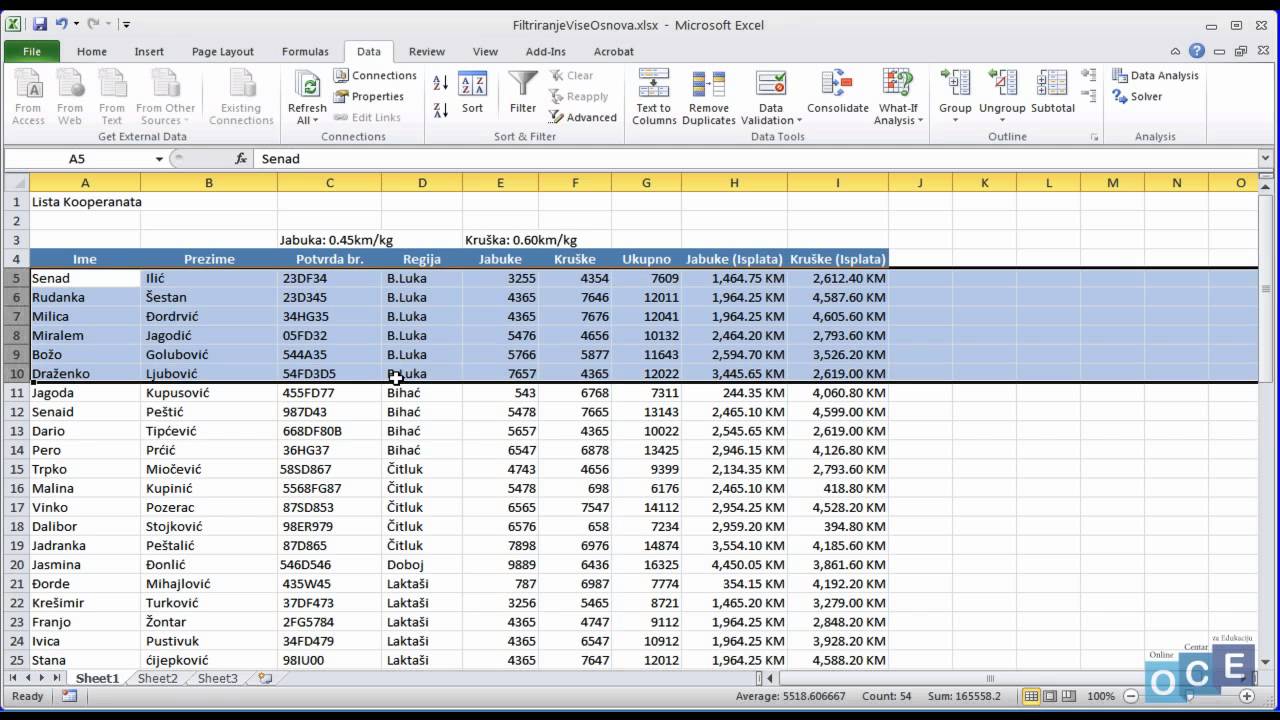Viewport: 1280px width, 720px height.
Task: Open the Review tab
Action: click(427, 51)
